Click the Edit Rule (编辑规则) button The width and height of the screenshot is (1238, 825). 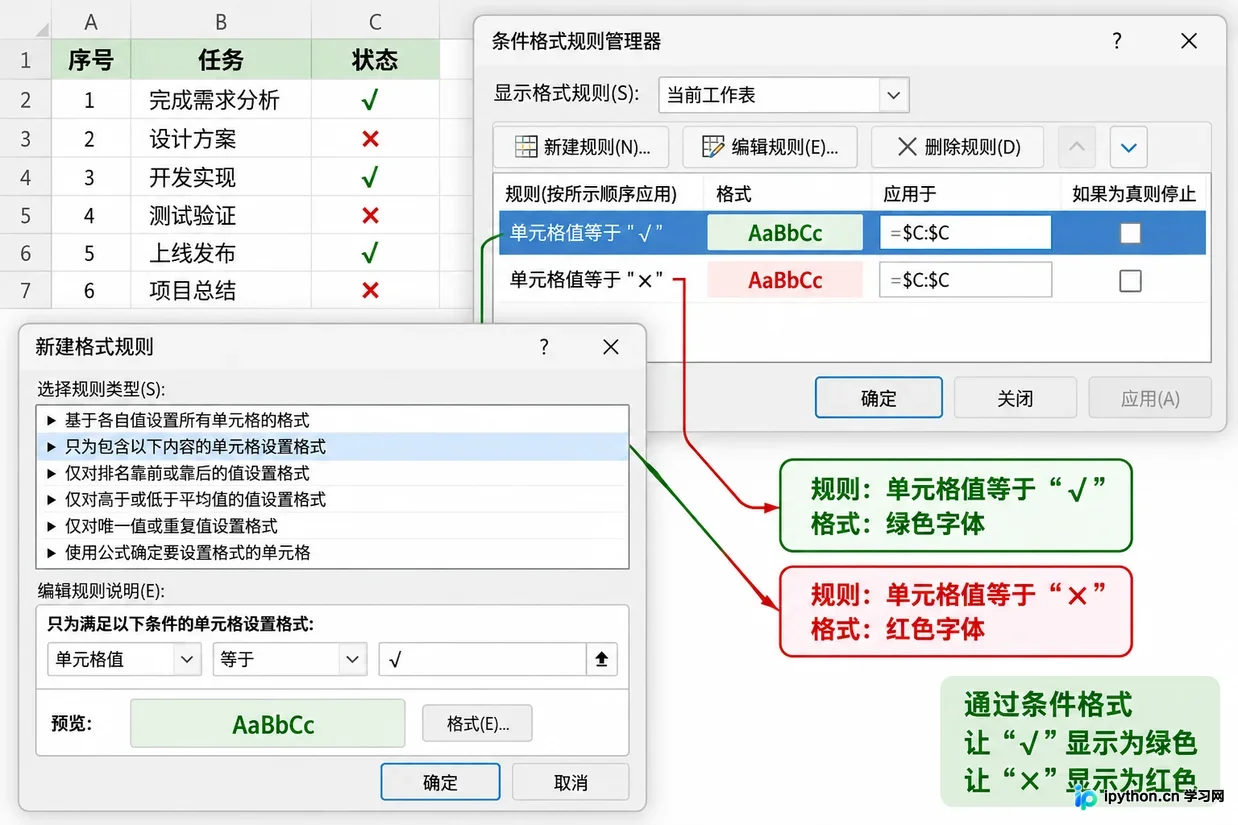pos(770,147)
